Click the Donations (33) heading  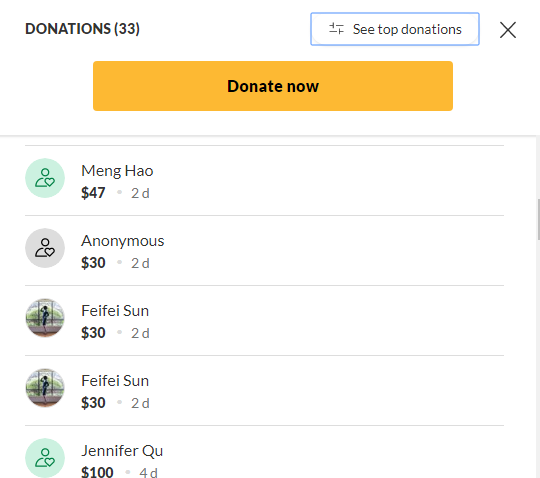pos(82,29)
